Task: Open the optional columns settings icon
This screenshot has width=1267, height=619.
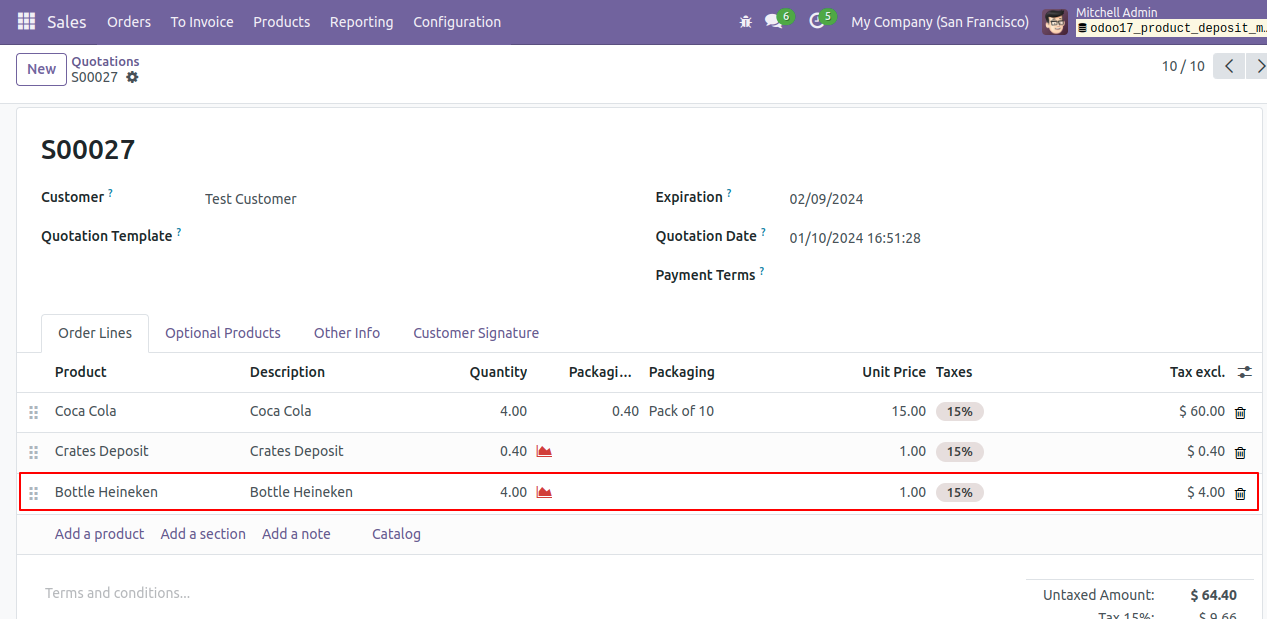Action: 1244,372
